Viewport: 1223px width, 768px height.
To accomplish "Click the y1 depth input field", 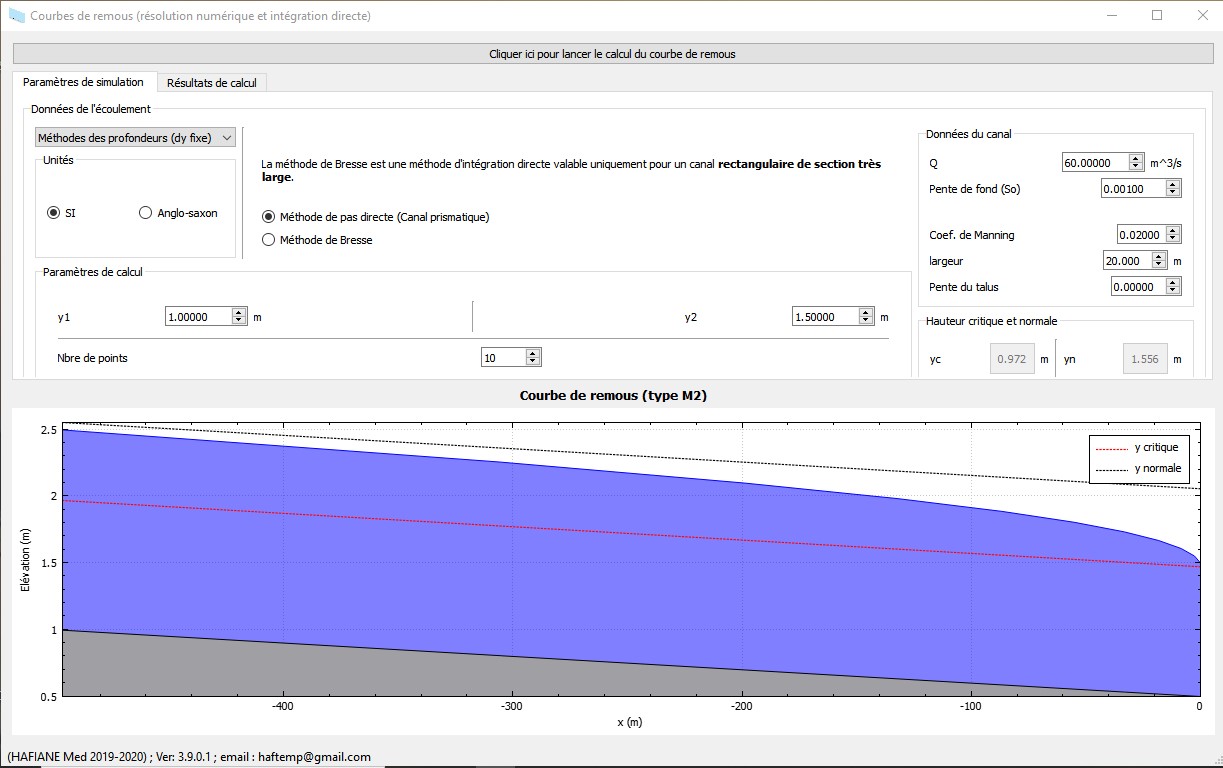I will pyautogui.click(x=198, y=317).
